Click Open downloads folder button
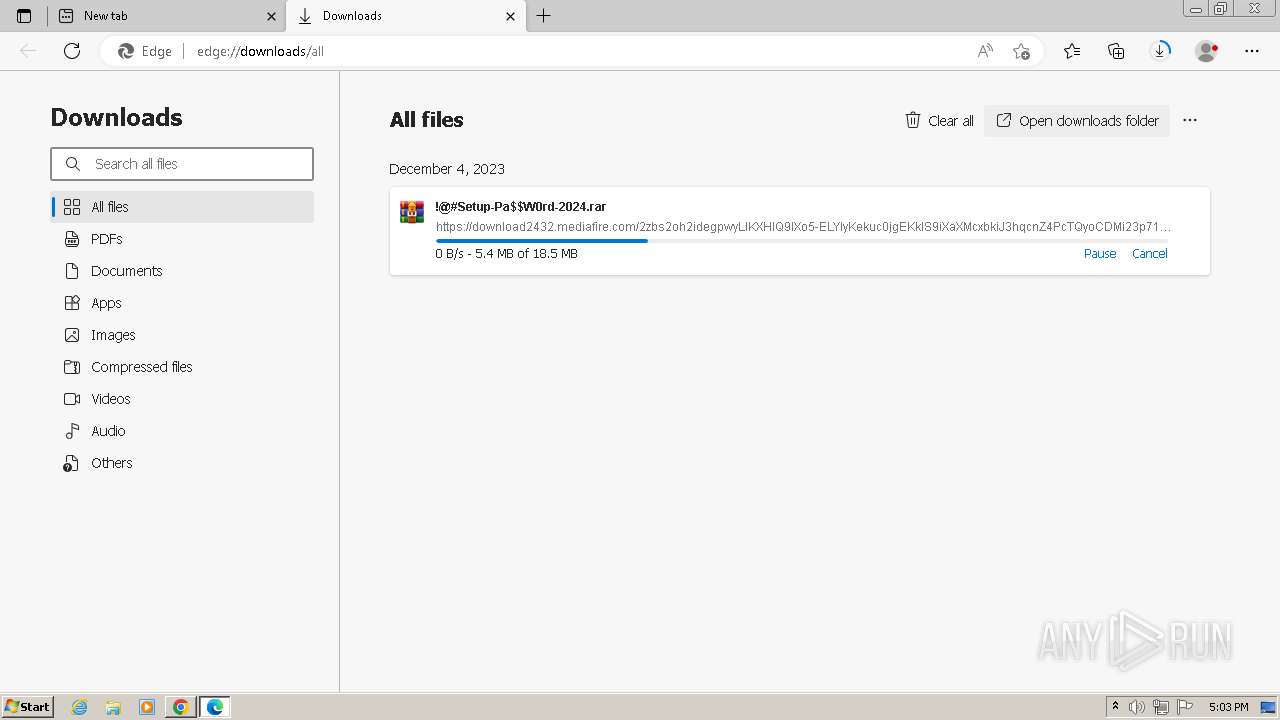This screenshot has height=720, width=1280. [x=1077, y=121]
